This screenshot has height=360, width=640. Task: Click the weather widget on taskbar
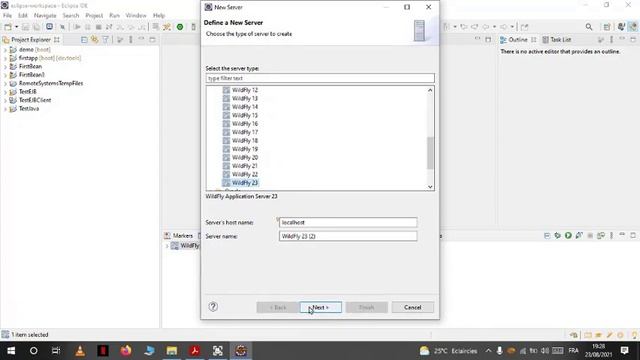(448, 351)
